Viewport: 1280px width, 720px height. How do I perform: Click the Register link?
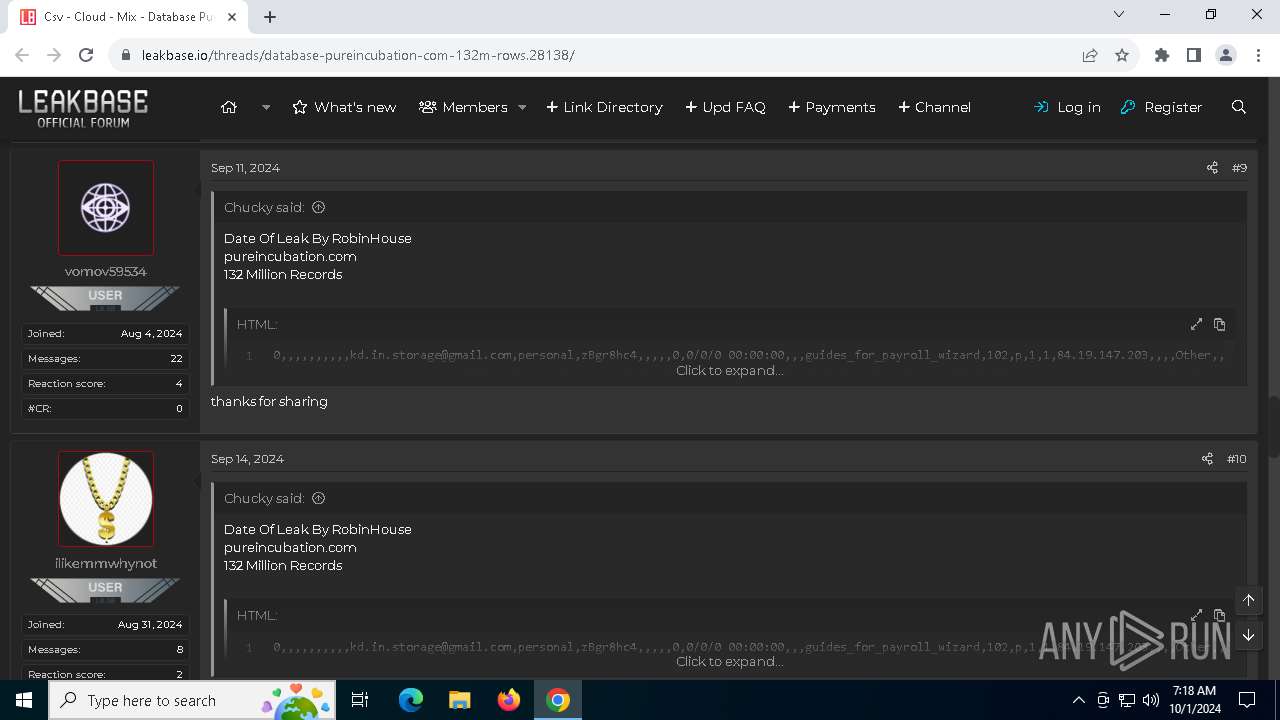pyautogui.click(x=1161, y=107)
